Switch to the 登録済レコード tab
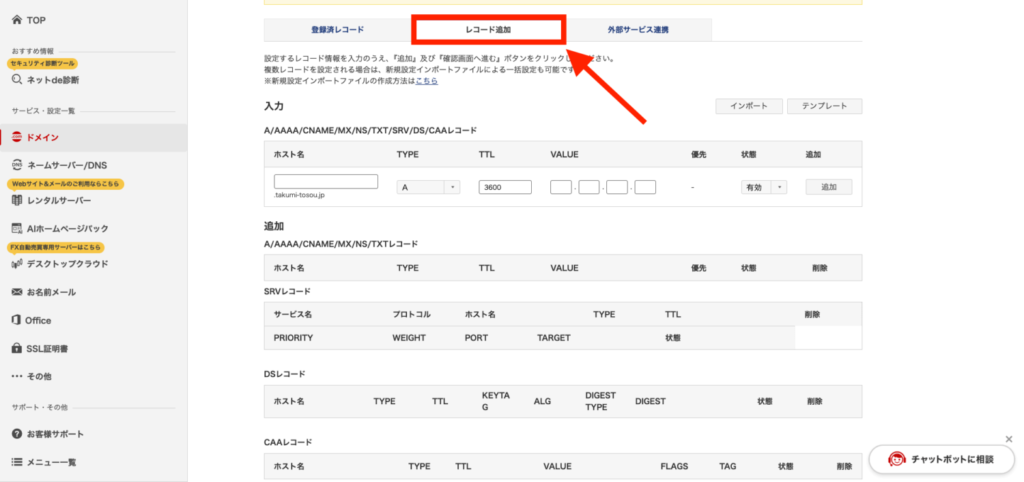Viewport: 1024px width, 482px height. coord(338,30)
